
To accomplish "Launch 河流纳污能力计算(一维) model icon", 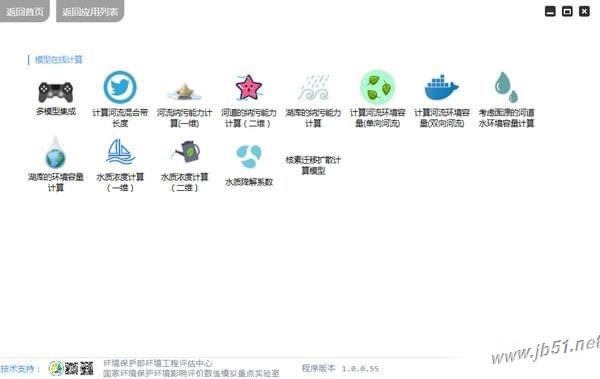I will 184,91.
